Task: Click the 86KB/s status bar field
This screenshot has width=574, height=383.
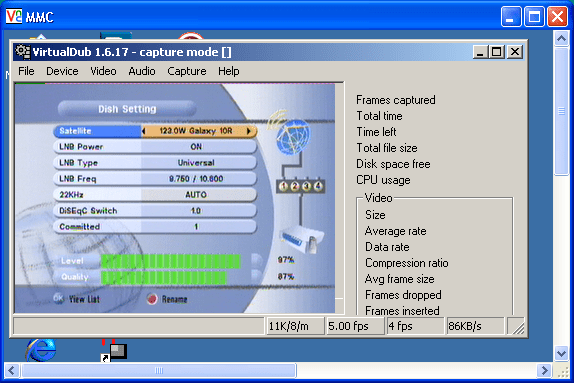Action: pos(476,326)
